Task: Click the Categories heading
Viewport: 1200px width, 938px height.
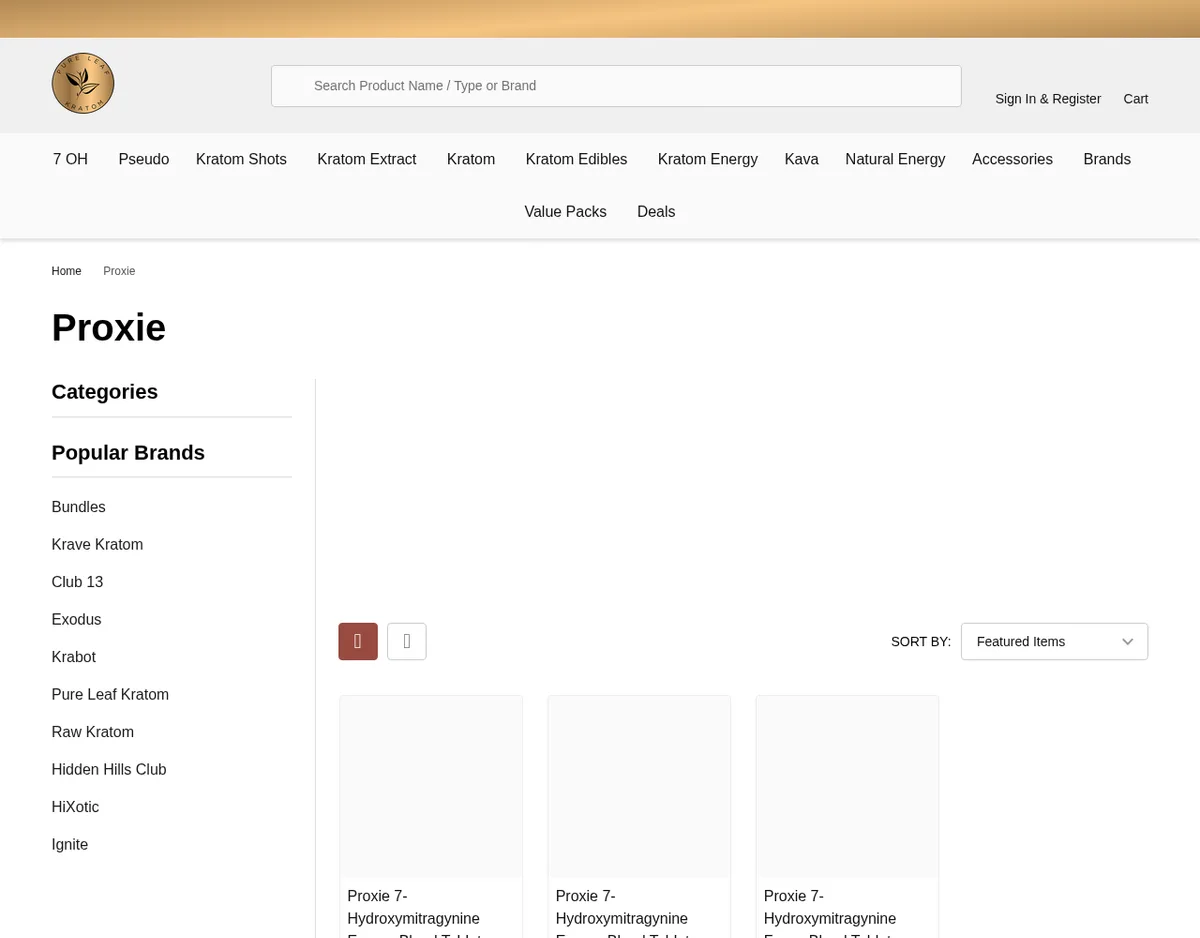Action: [105, 392]
